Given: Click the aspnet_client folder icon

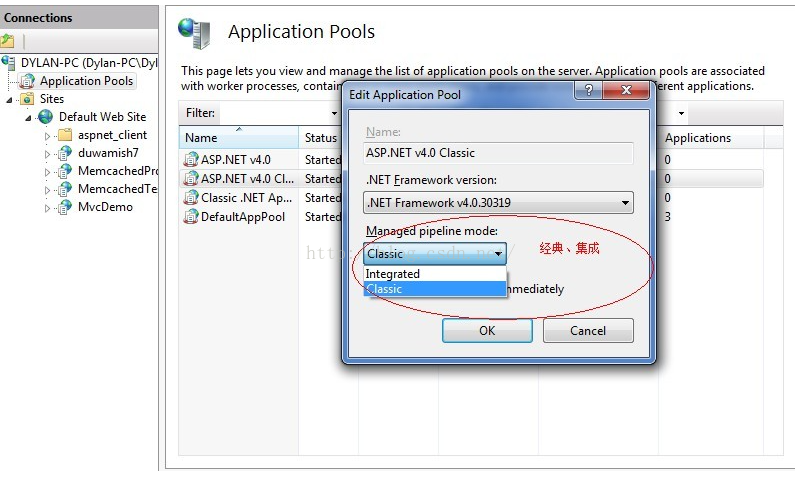Looking at the screenshot, I should [x=64, y=135].
